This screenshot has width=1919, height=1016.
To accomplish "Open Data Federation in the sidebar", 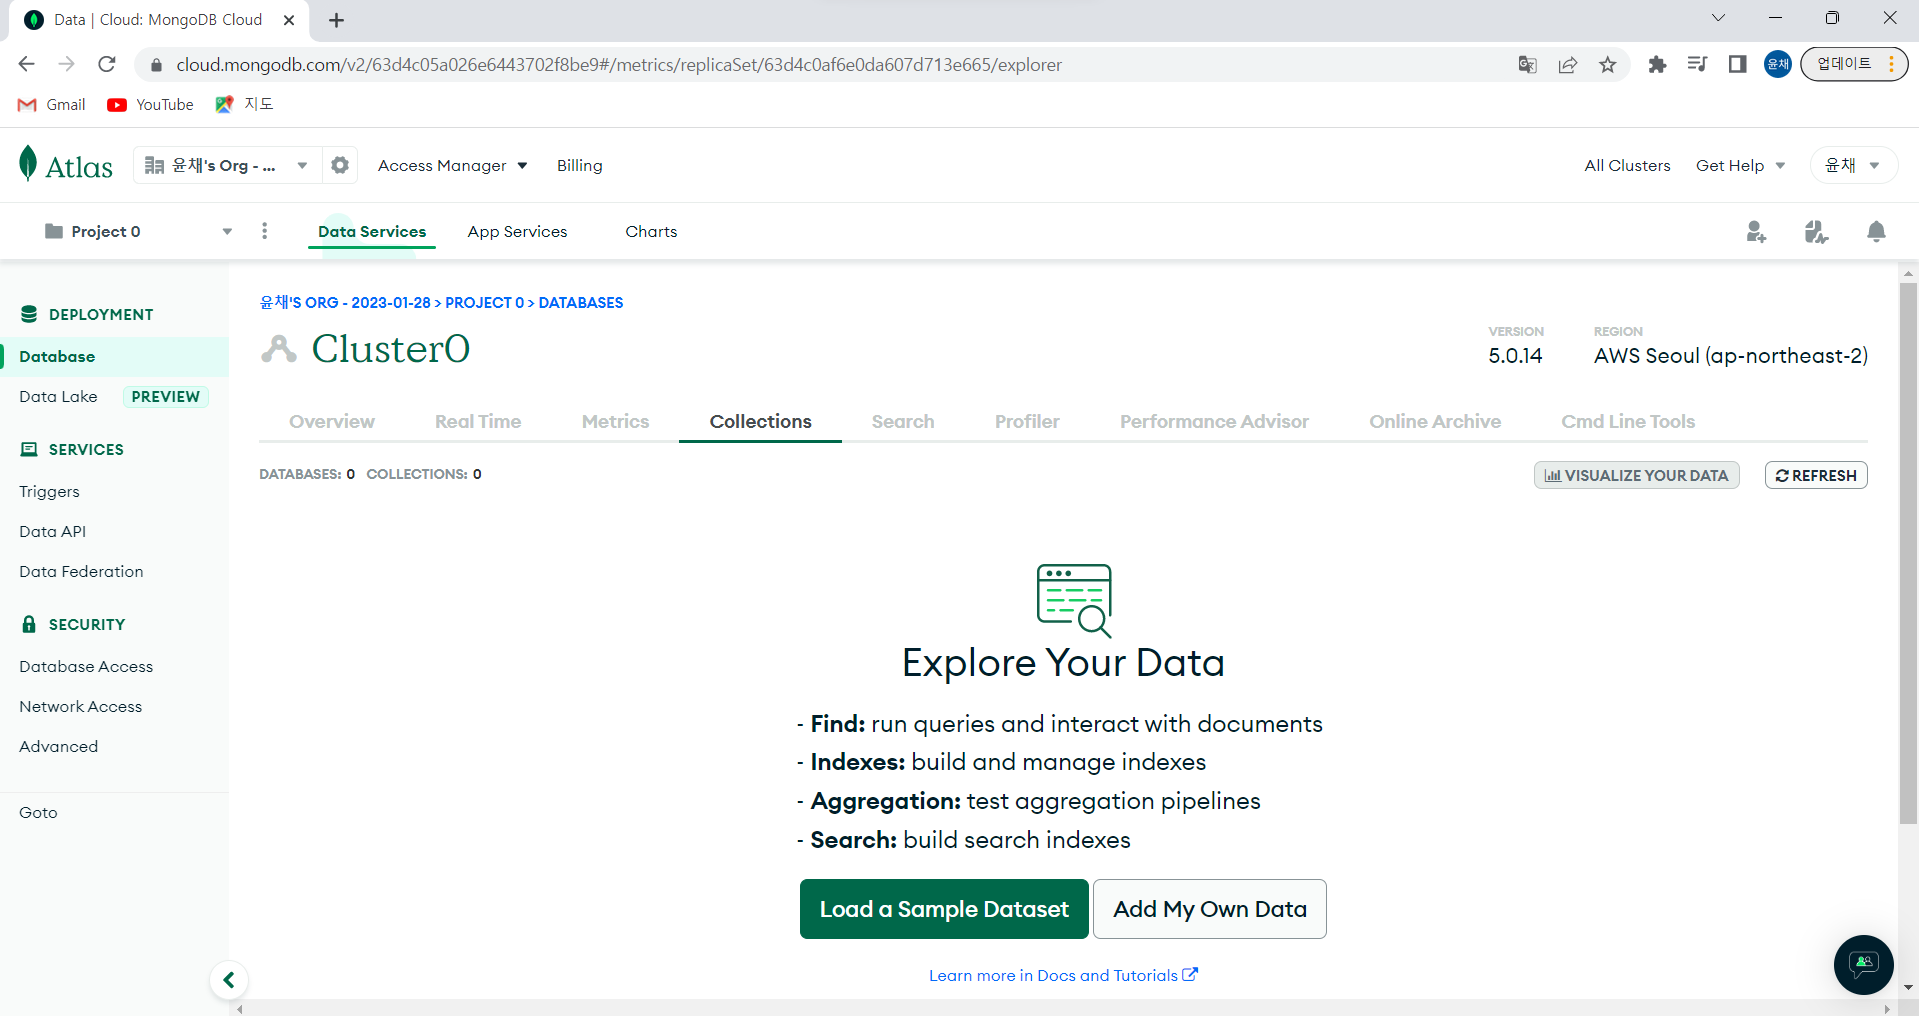I will click(x=81, y=572).
